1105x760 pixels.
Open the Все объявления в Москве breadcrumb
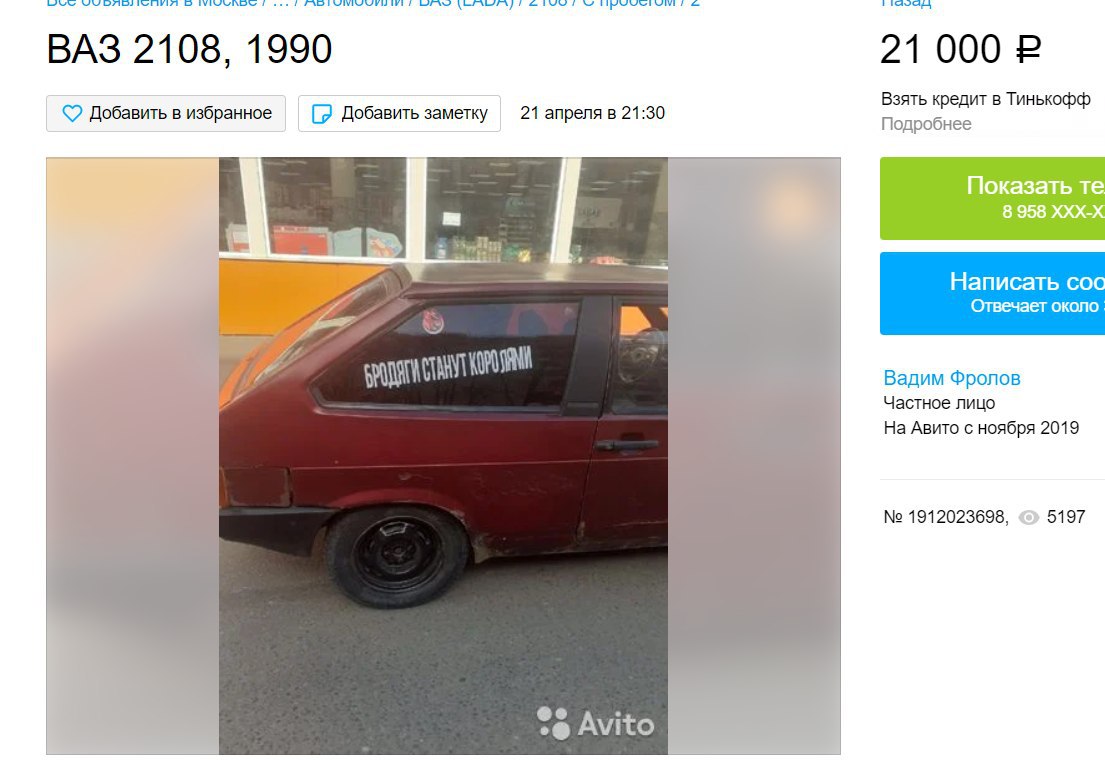pos(152,3)
